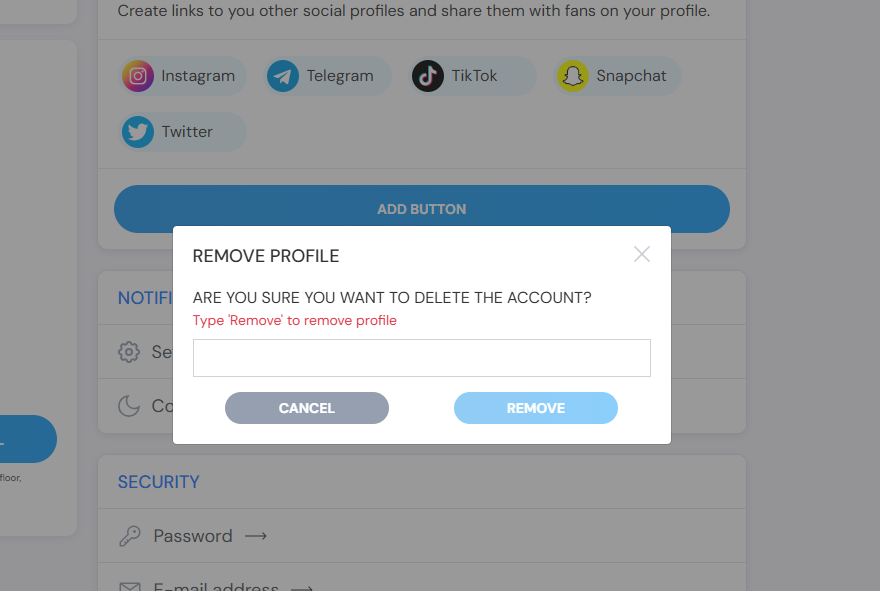Click the Security section heading
Viewport: 880px width, 591px height.
point(159,482)
